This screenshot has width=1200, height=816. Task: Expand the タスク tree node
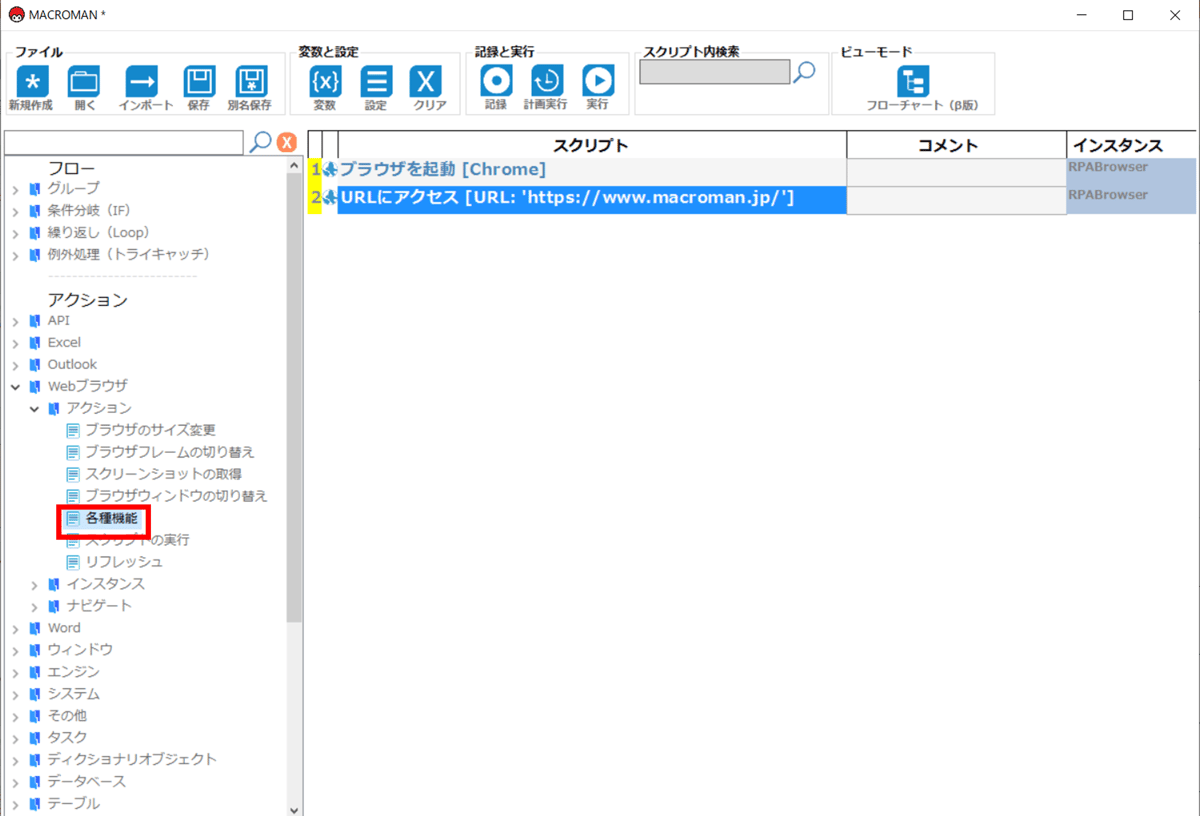(x=16, y=738)
